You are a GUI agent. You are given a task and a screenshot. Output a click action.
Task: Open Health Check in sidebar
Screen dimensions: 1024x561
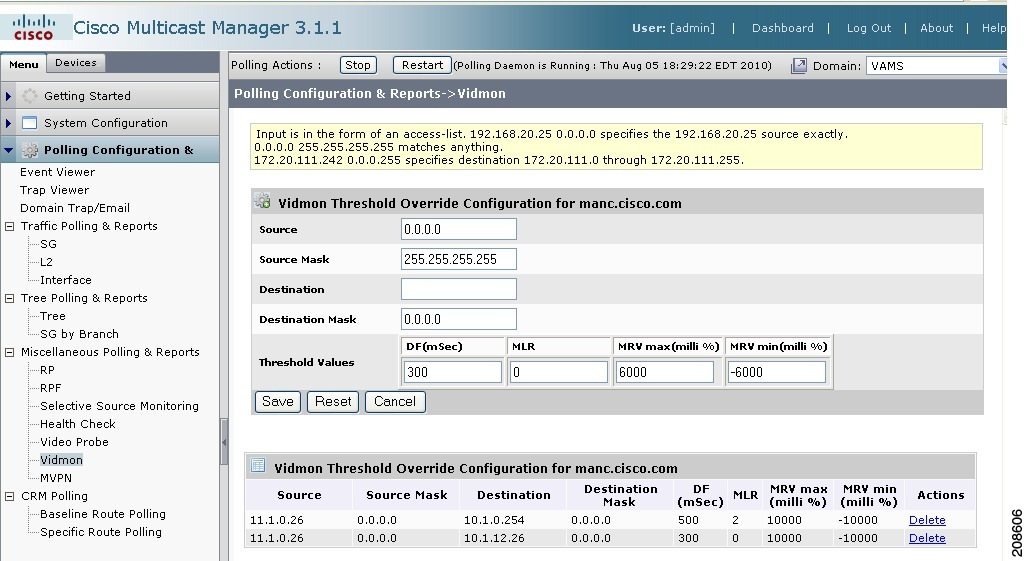point(78,425)
